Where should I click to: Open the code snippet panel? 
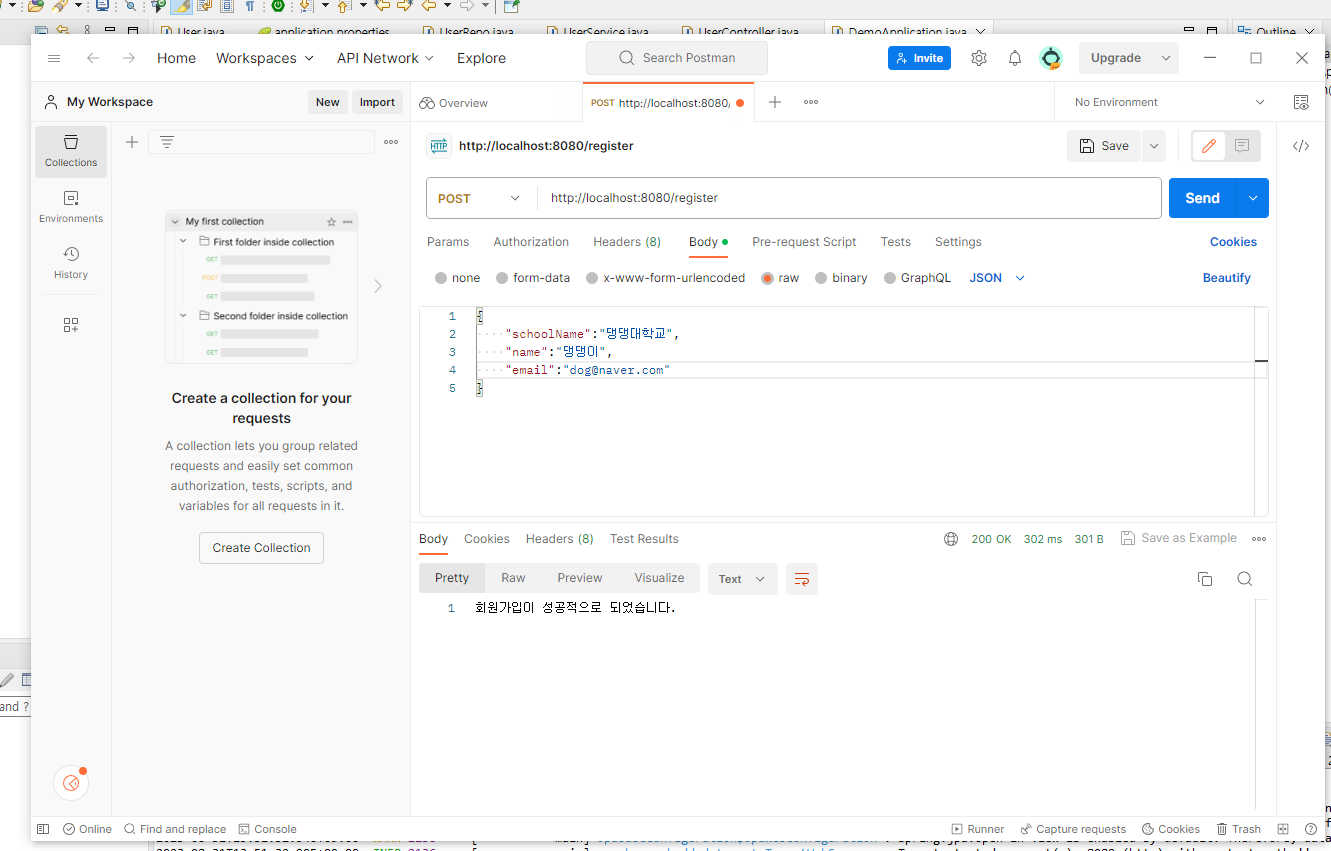click(1301, 146)
